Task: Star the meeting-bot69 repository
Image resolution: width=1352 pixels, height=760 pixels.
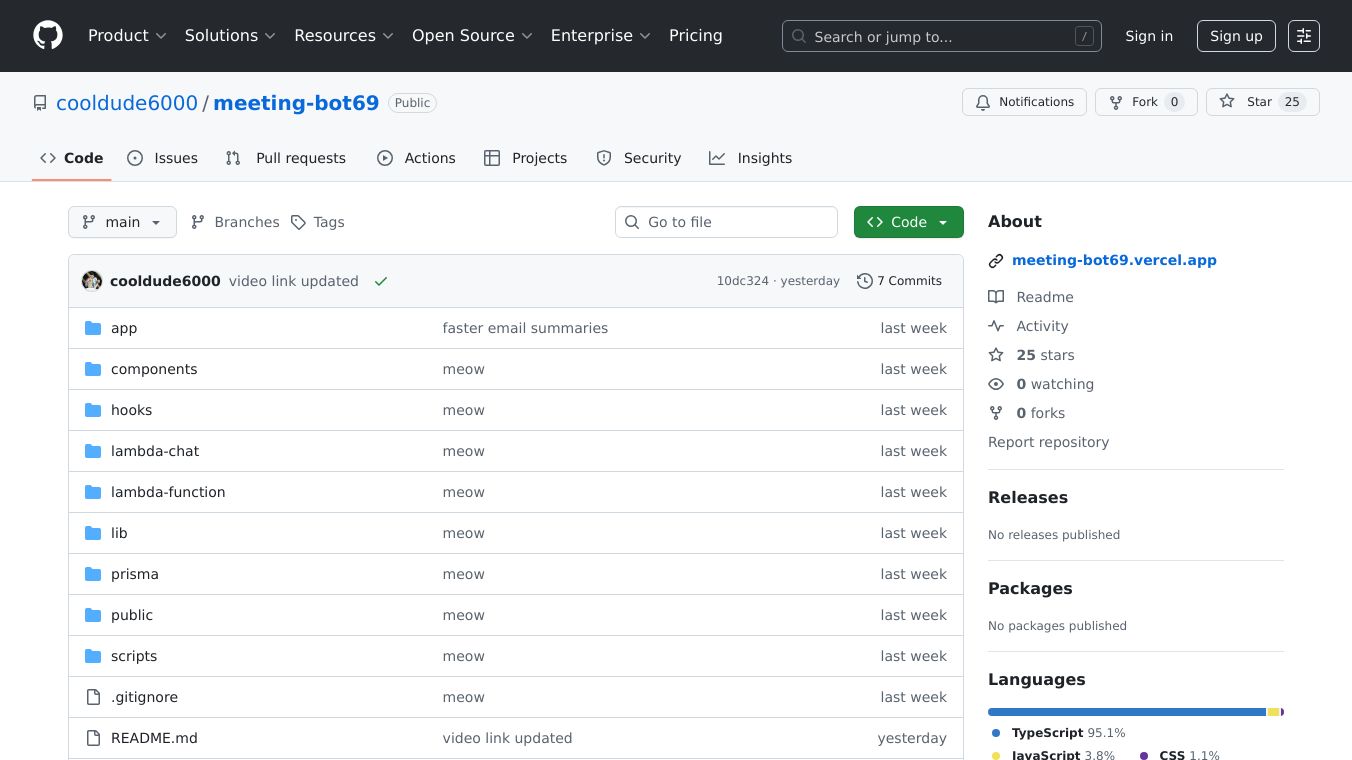Action: point(1261,102)
